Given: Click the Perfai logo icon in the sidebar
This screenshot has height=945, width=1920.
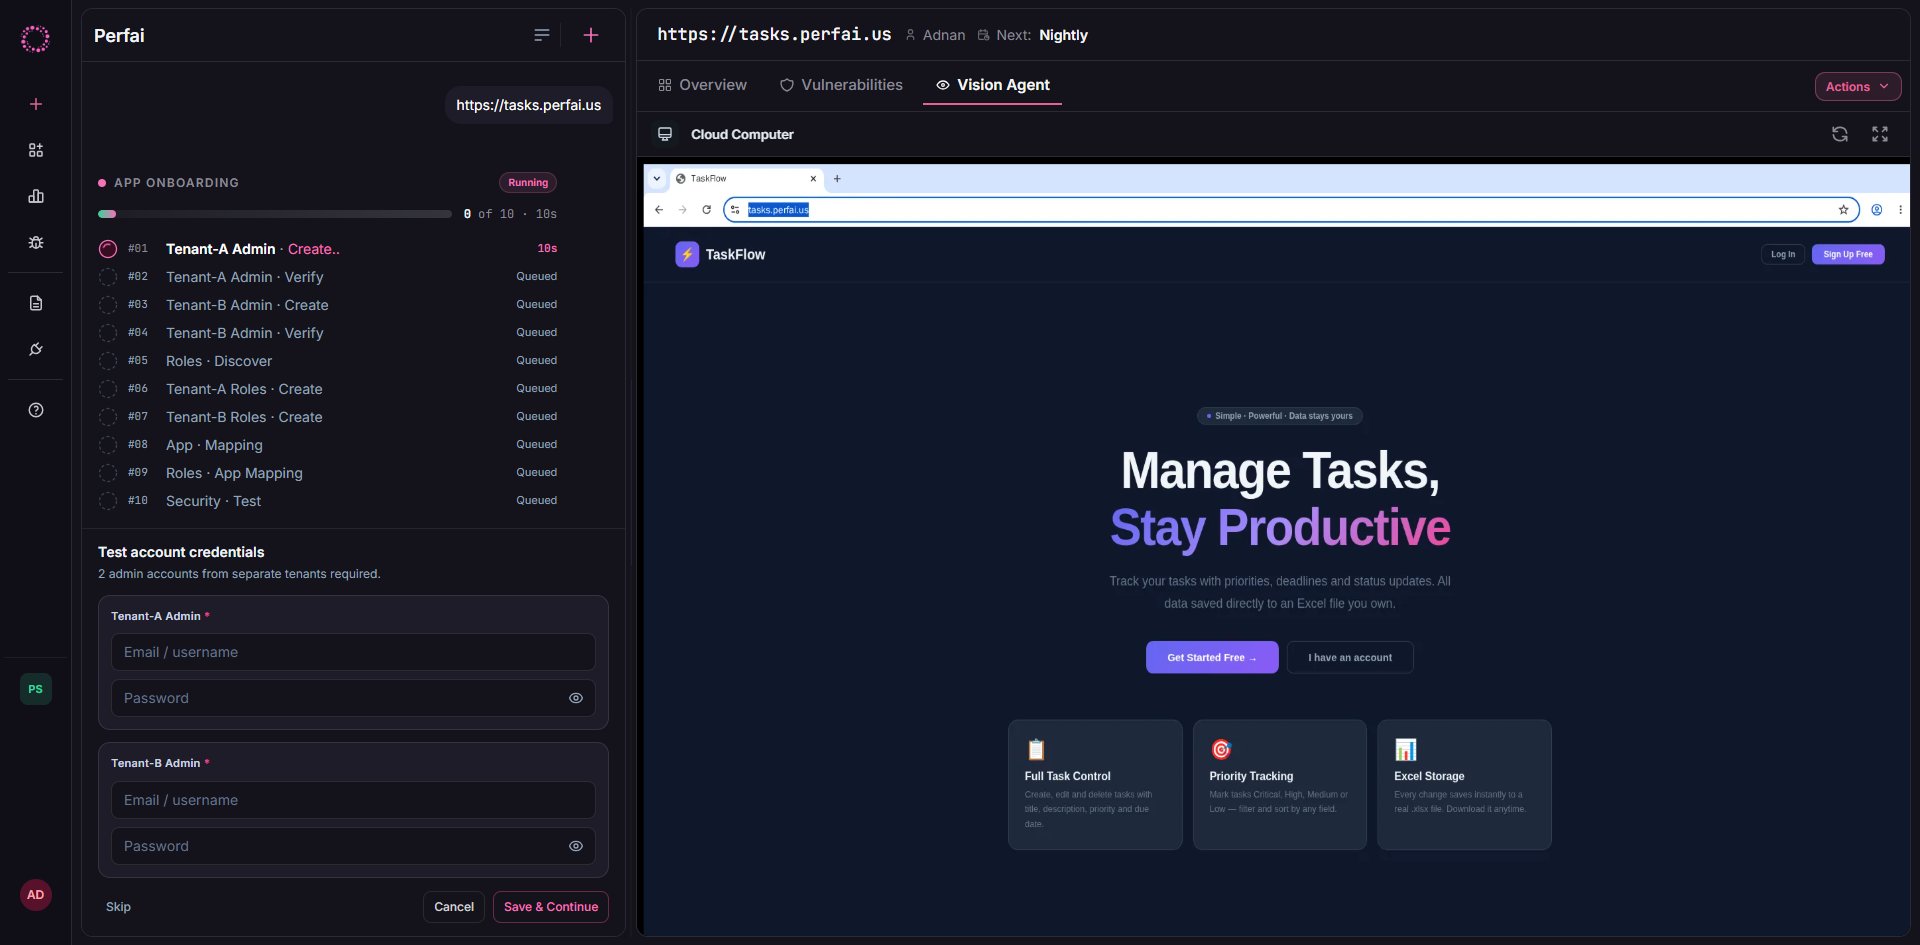Looking at the screenshot, I should pyautogui.click(x=35, y=39).
